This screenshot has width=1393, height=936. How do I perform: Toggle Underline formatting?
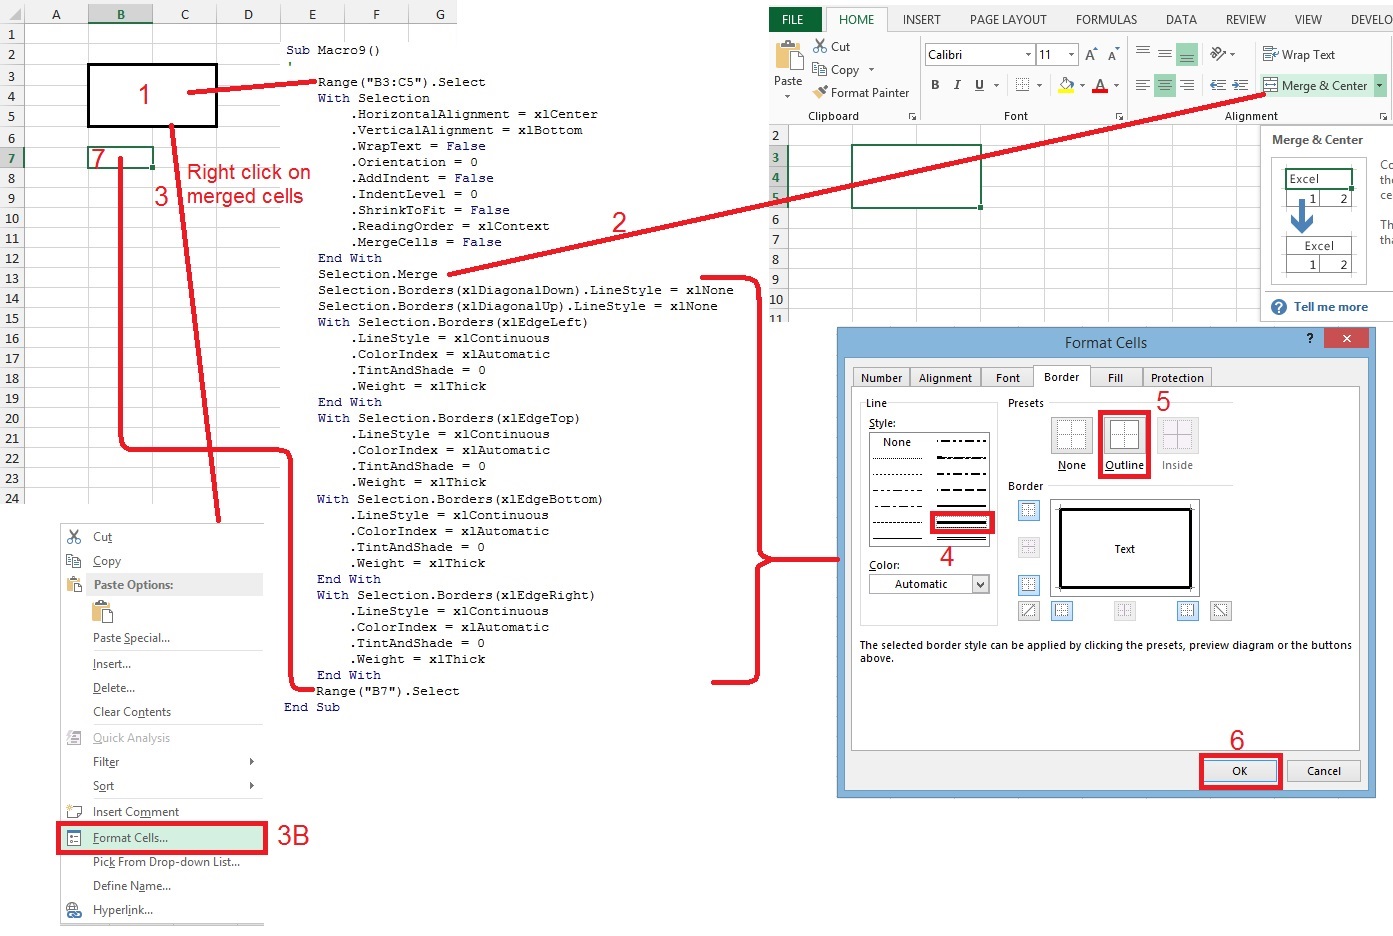(979, 85)
